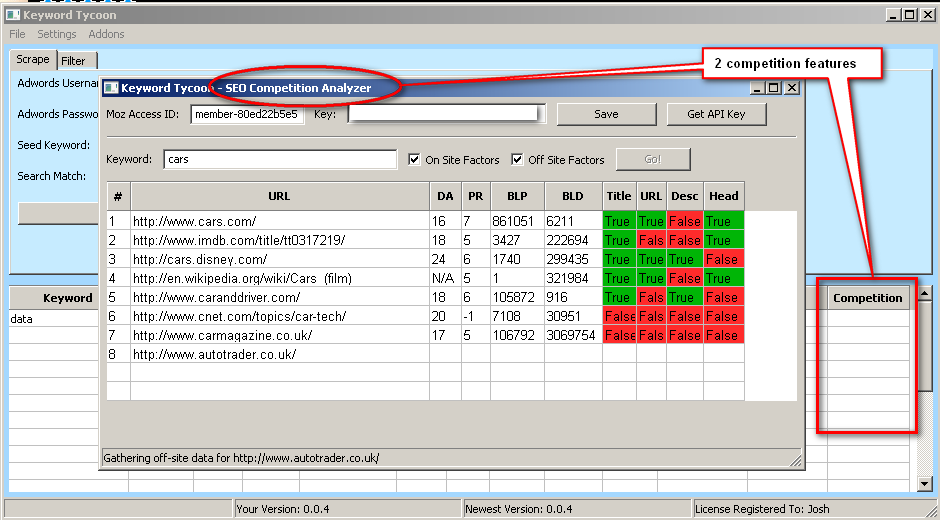Select the carmagazine.co.uk URL cell
Viewport: 940px width, 520px height.
pos(280,335)
